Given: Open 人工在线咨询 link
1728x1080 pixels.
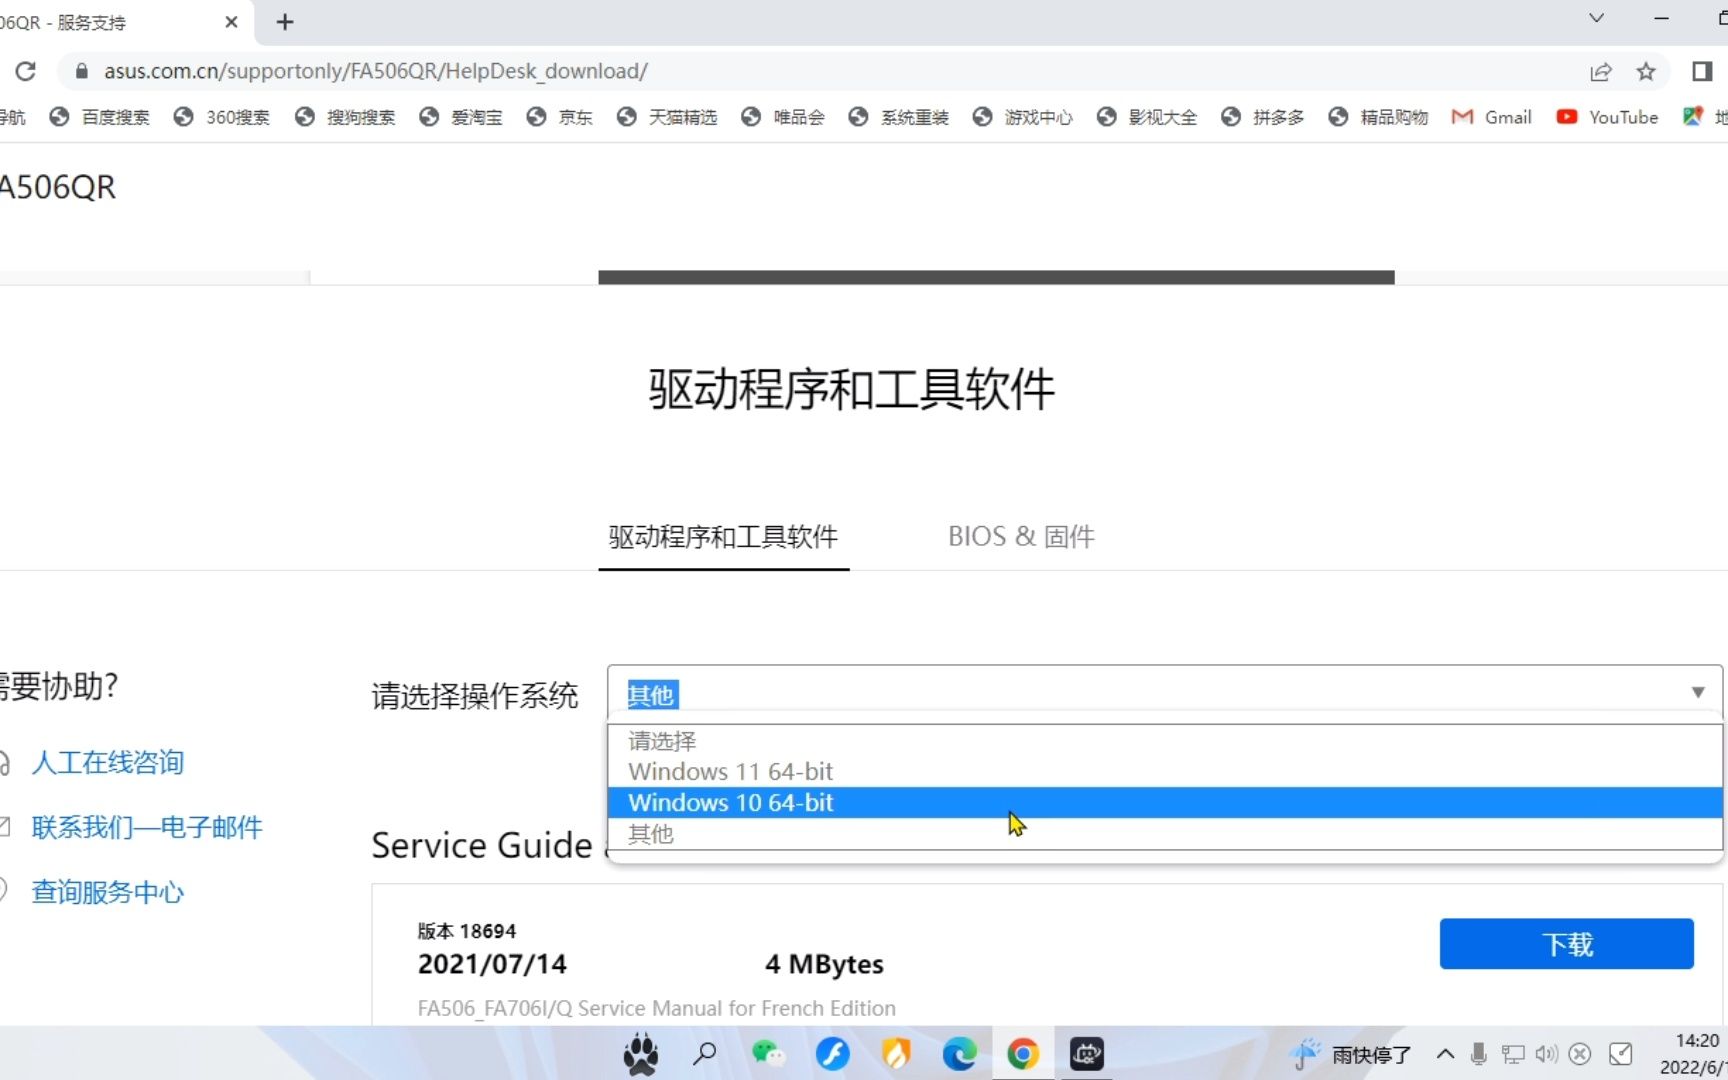Looking at the screenshot, I should (108, 762).
